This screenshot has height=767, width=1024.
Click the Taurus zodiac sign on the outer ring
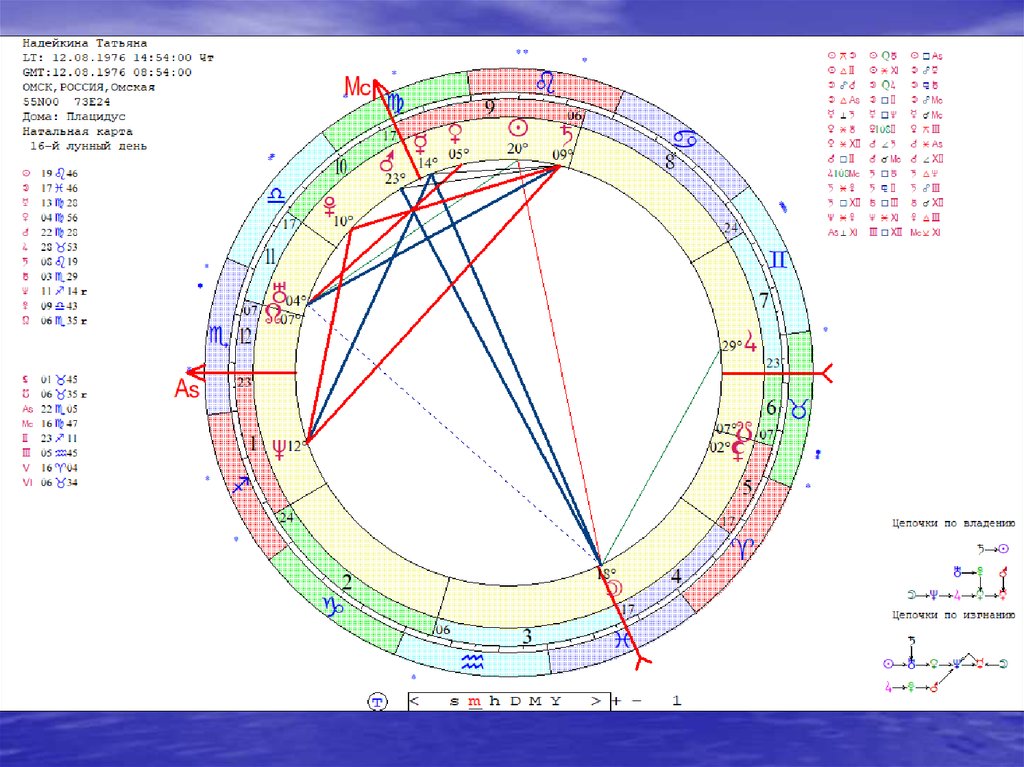pos(799,407)
